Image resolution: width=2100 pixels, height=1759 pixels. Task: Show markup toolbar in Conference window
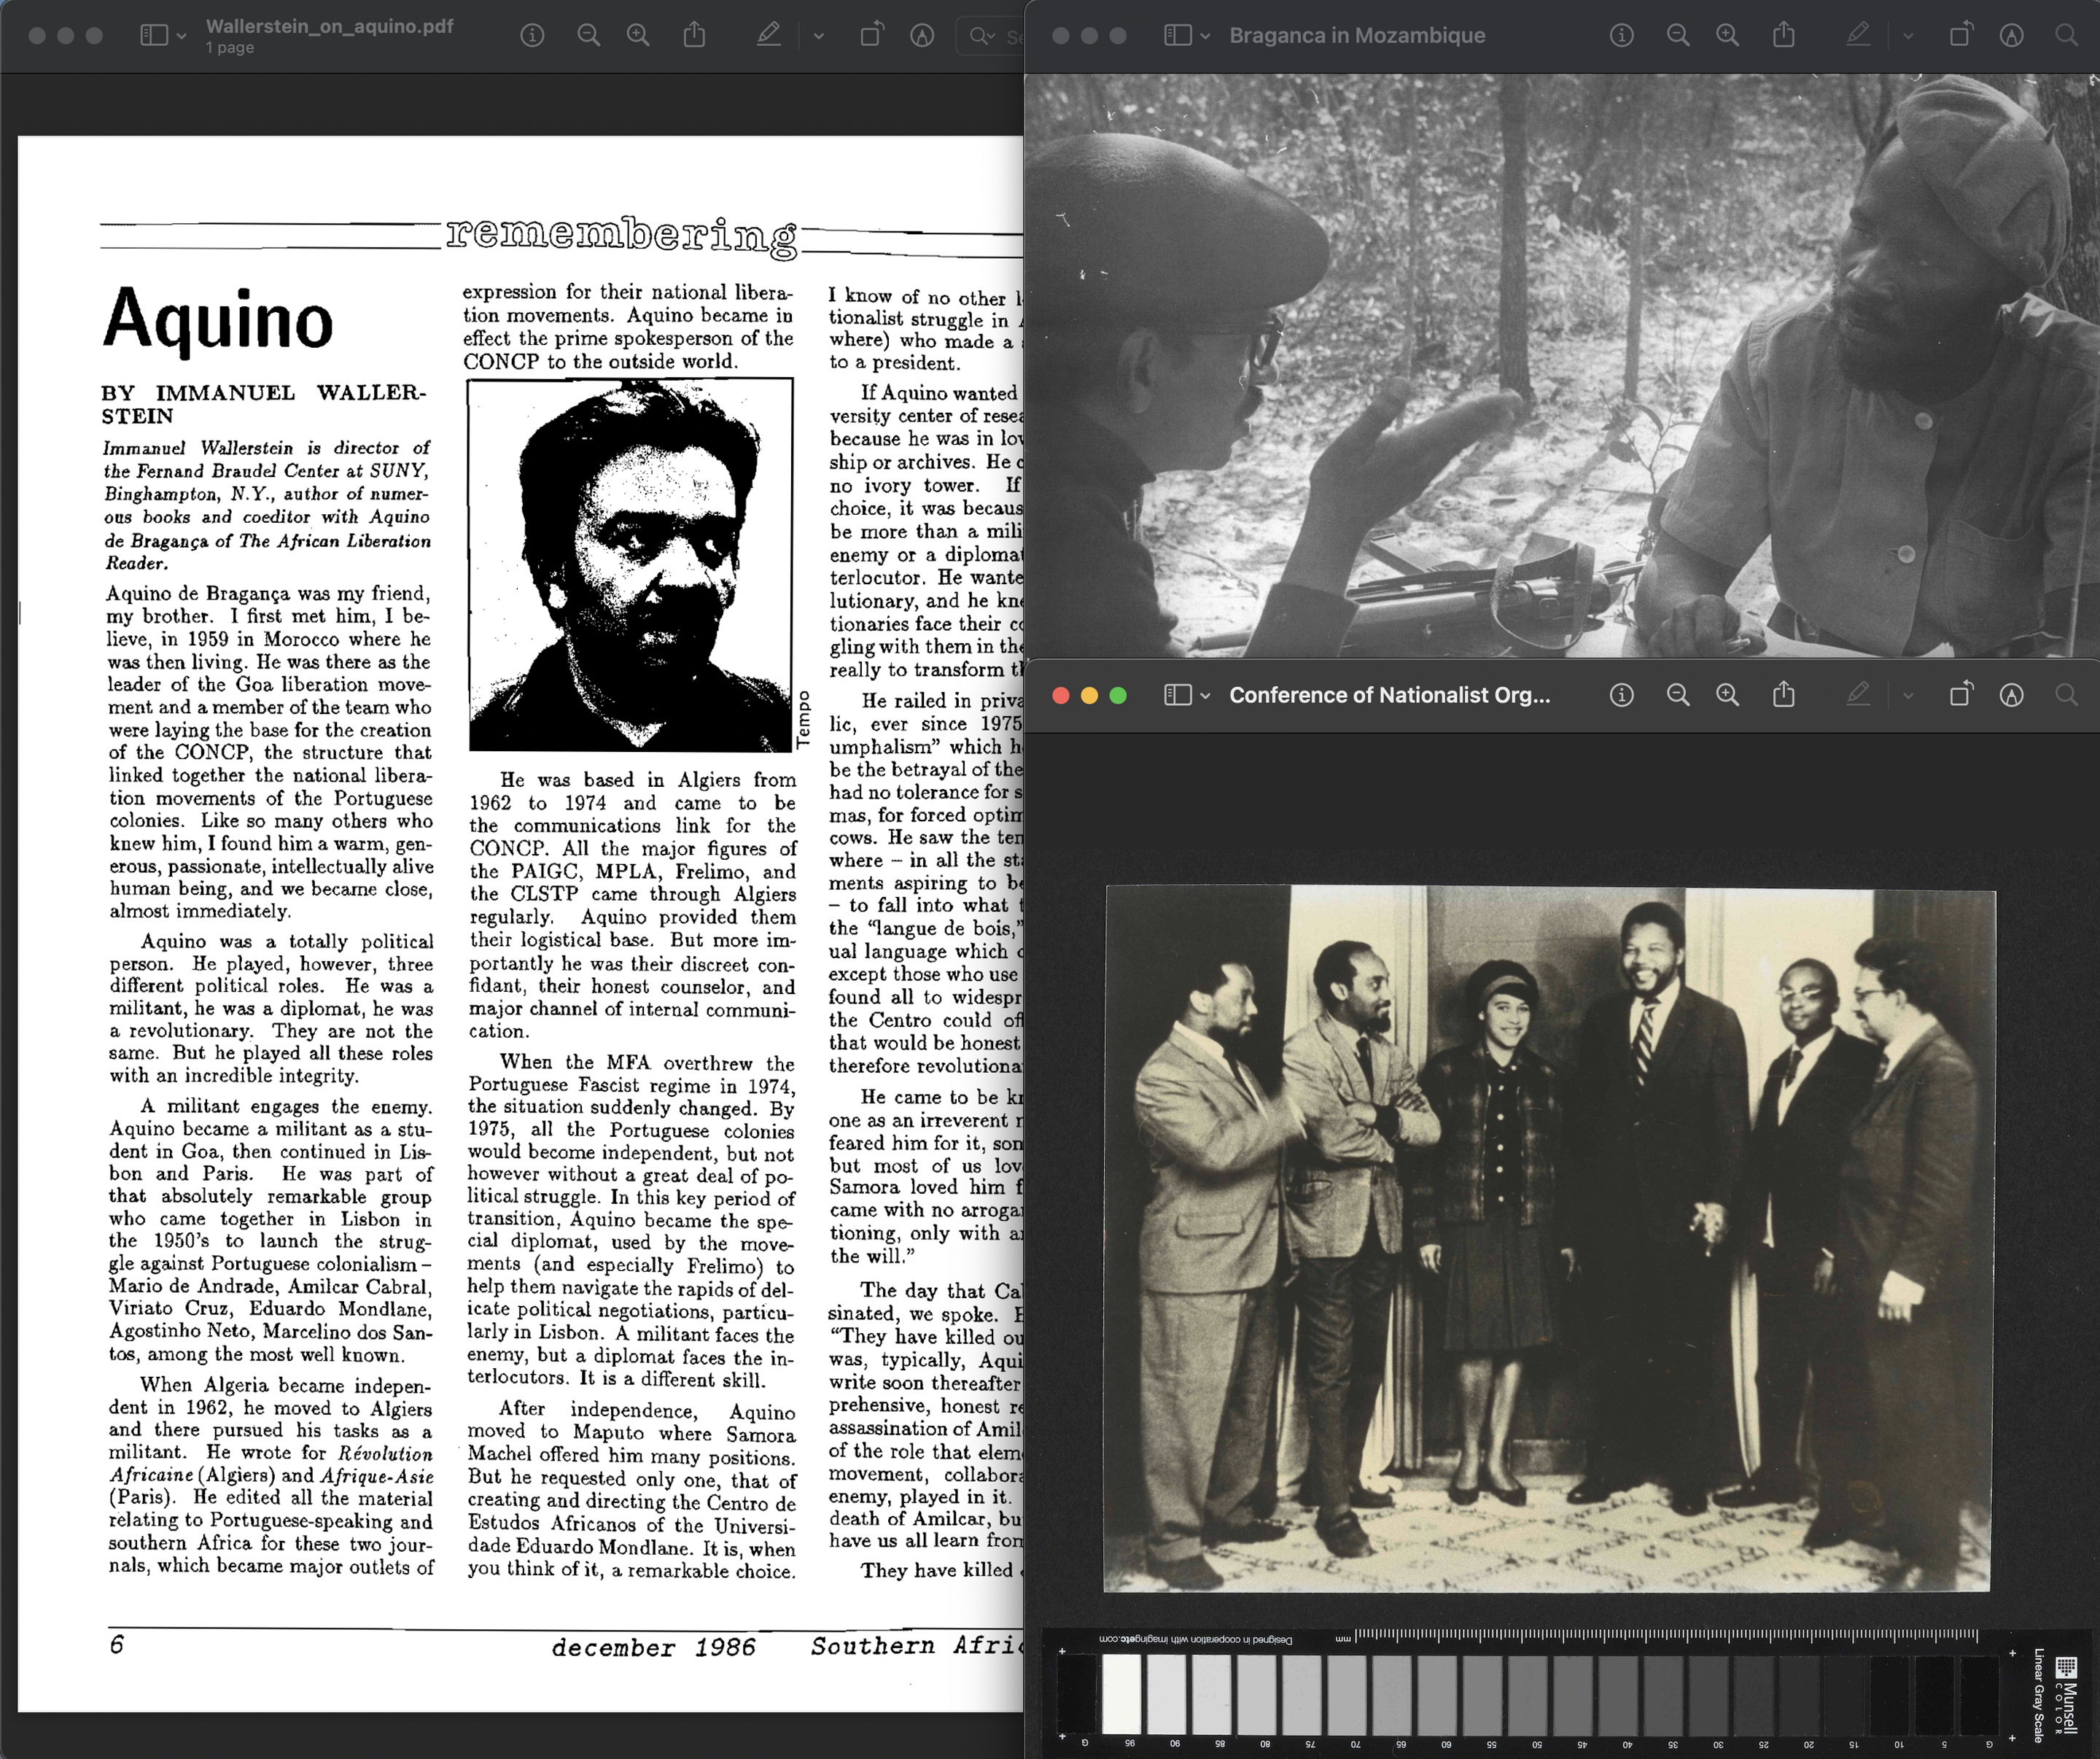pos(2011,695)
